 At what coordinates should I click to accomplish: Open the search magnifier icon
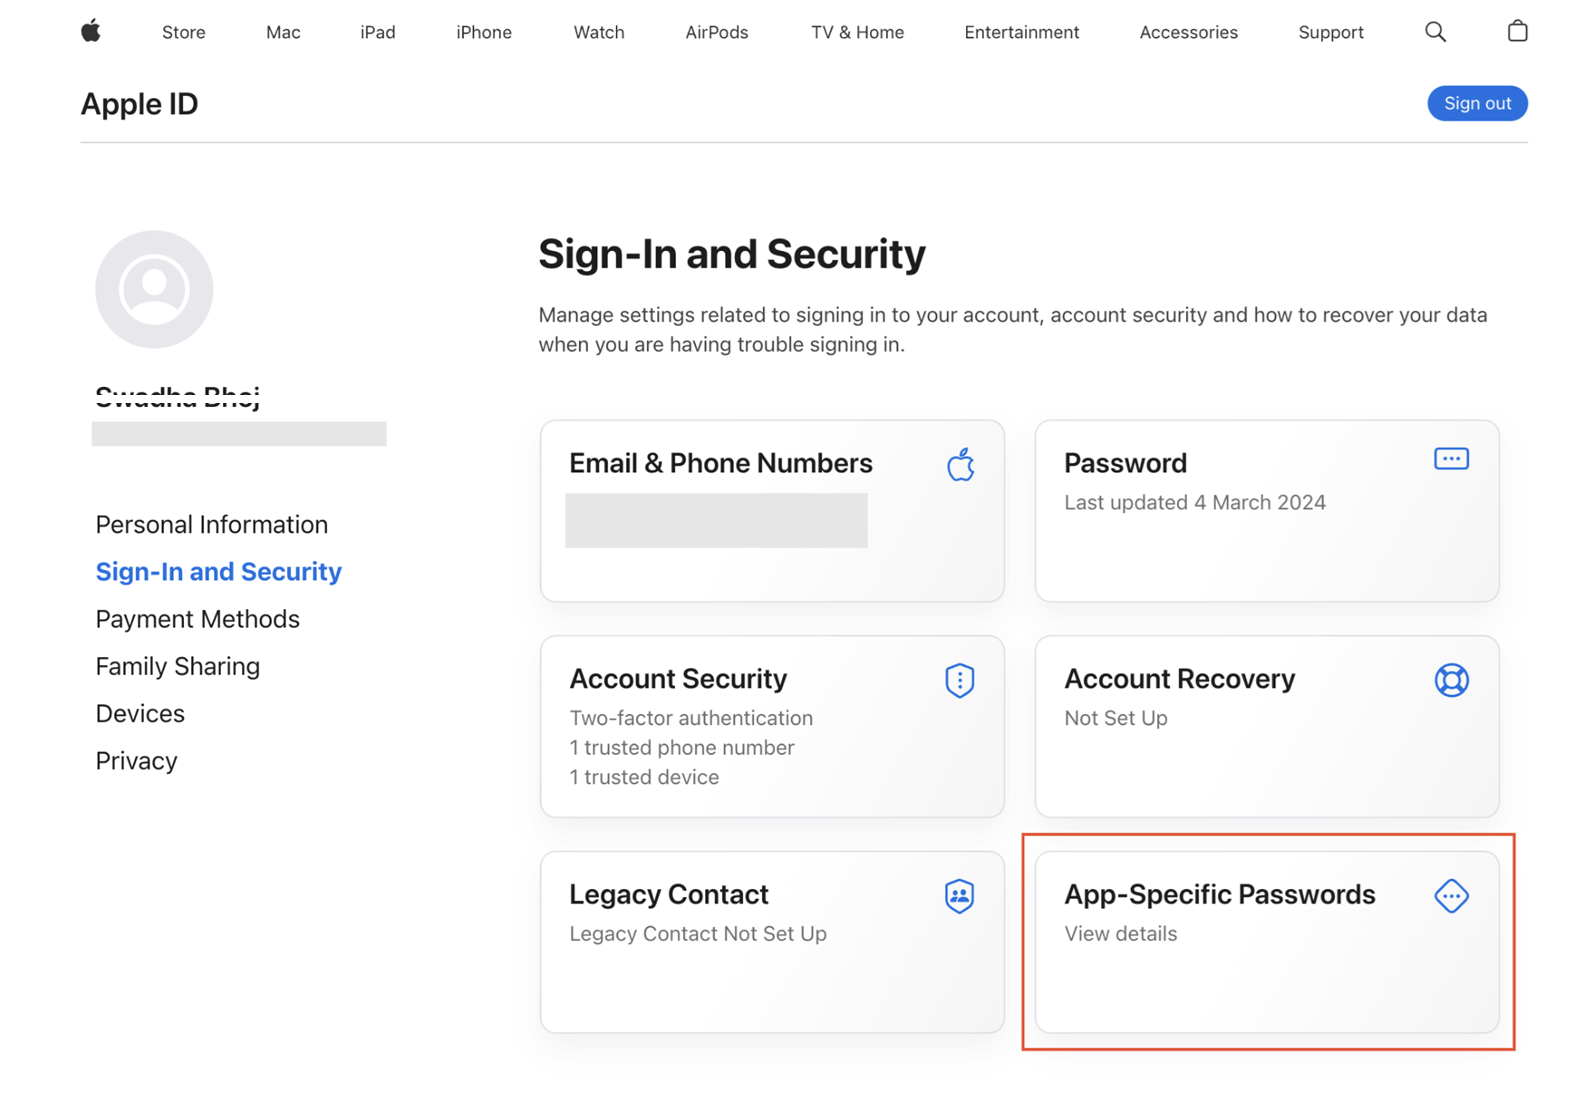pos(1435,32)
